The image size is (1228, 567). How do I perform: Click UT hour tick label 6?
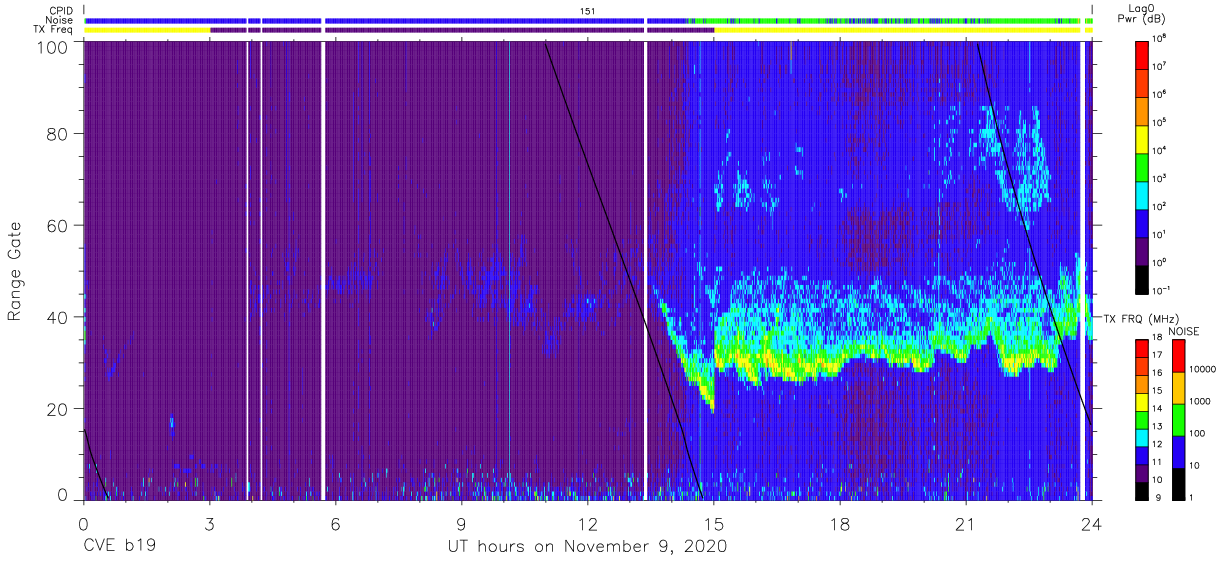click(x=336, y=524)
